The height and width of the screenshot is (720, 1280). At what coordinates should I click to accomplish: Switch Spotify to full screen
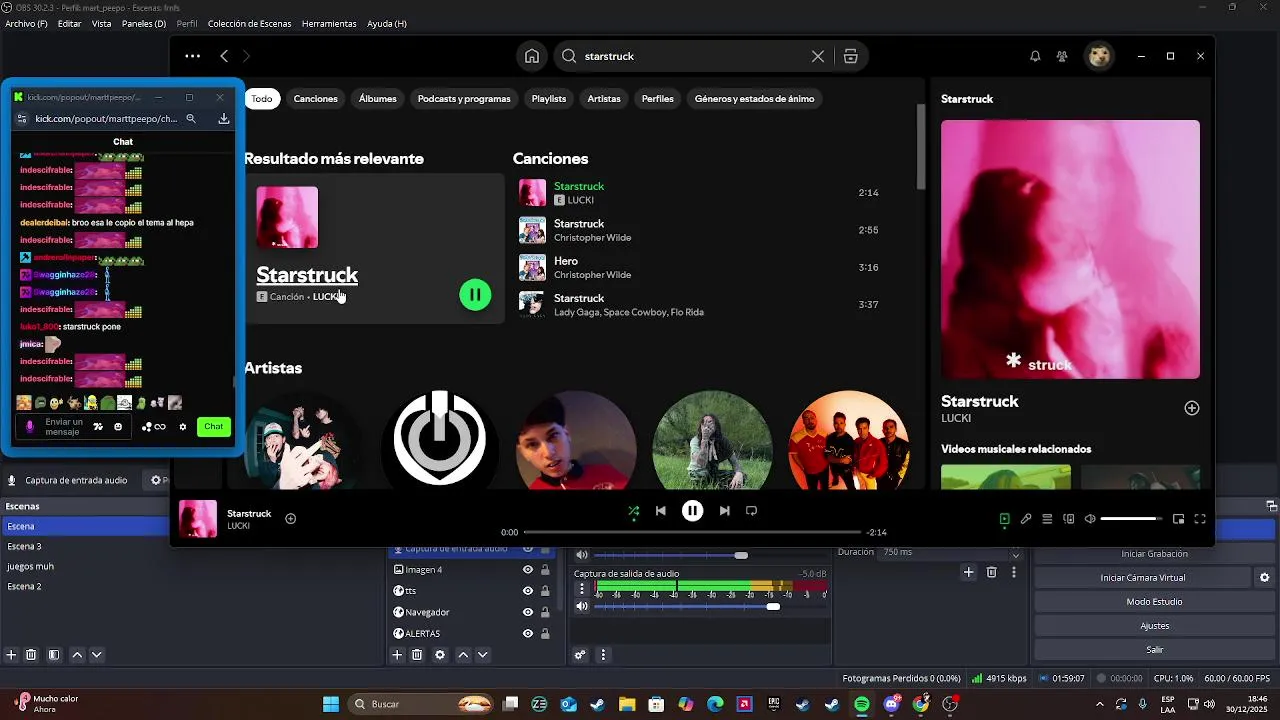[1200, 519]
